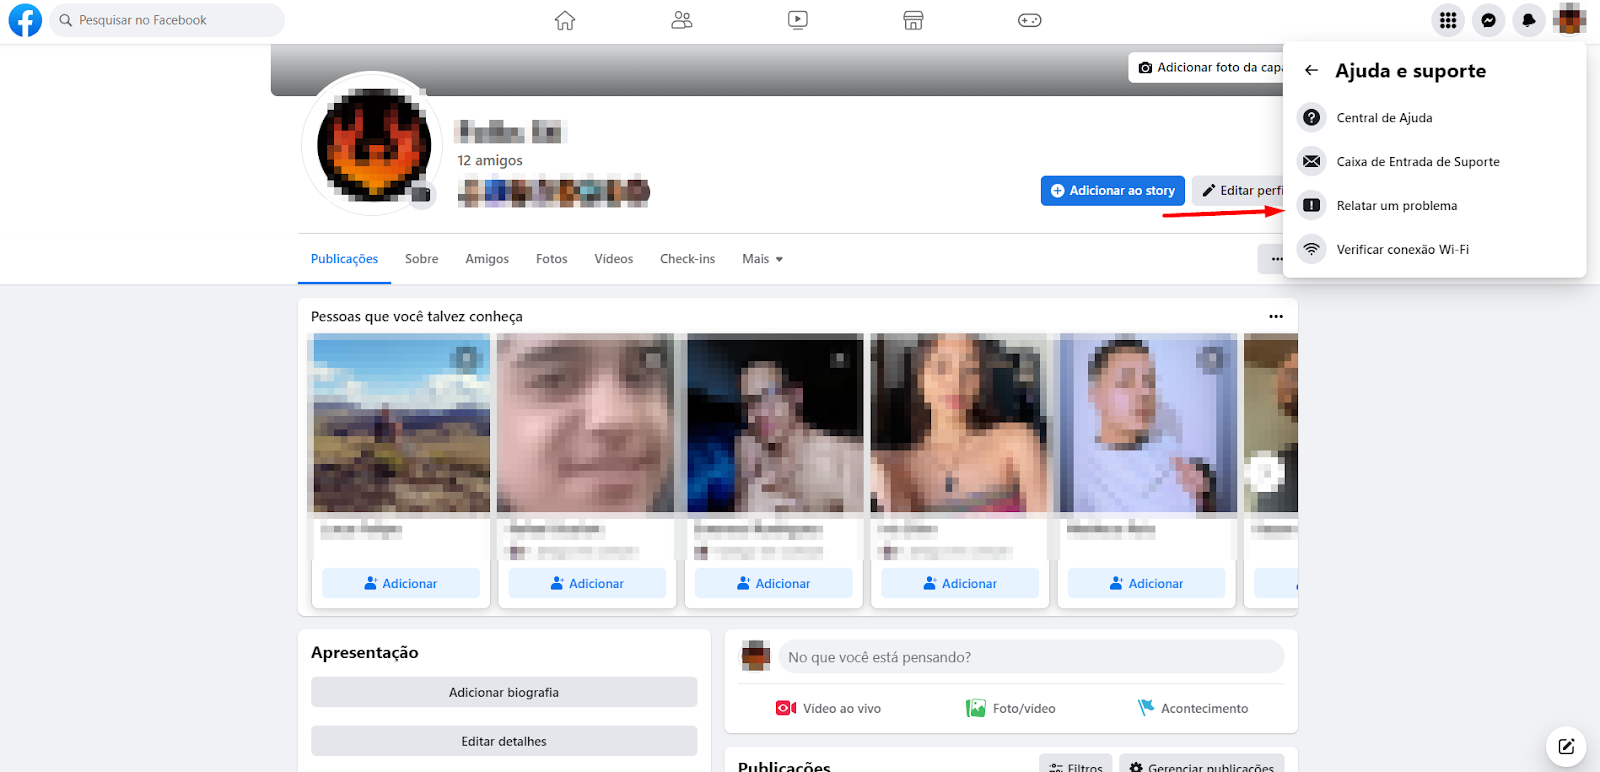The image size is (1600, 772).
Task: Go back using Ajuda e suporte arrow
Action: 1311,70
